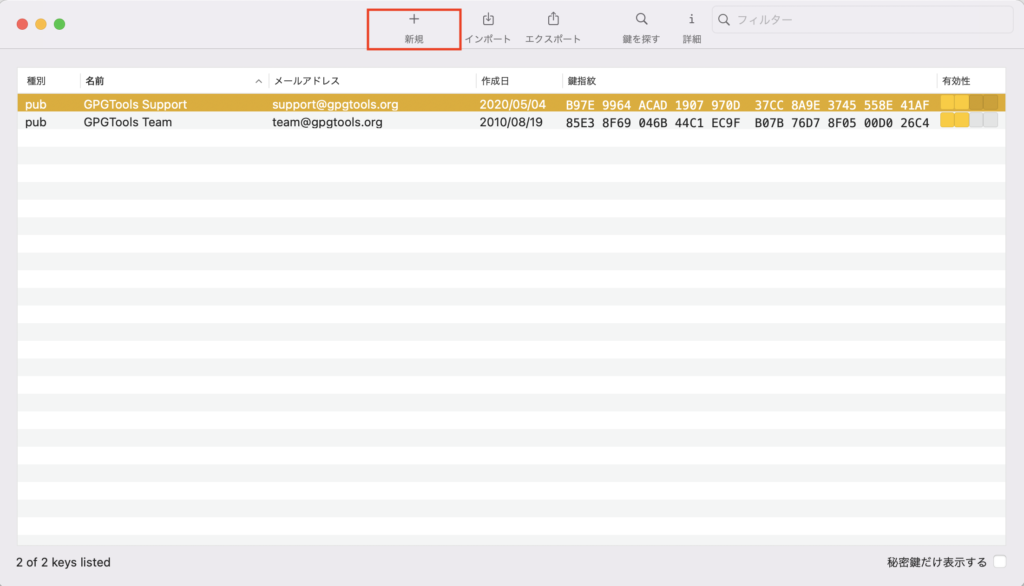
Task: Click the エクスポート (Export) share icon
Action: point(553,19)
